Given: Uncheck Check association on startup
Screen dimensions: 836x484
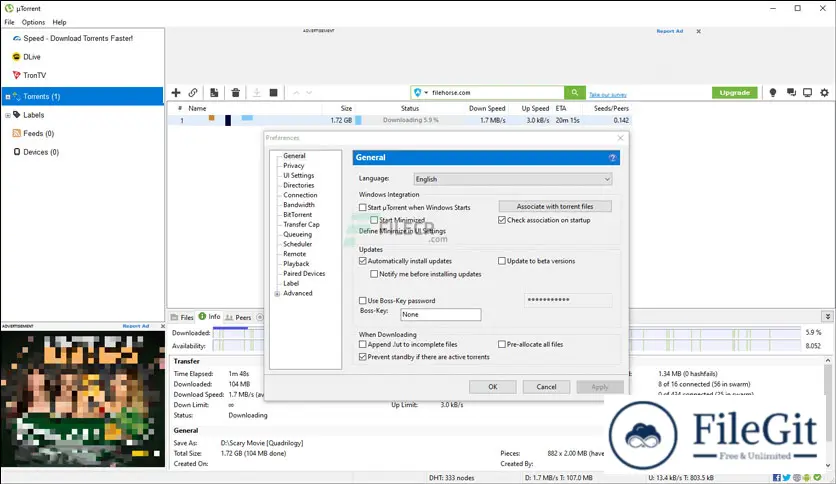Looking at the screenshot, I should coord(502,220).
